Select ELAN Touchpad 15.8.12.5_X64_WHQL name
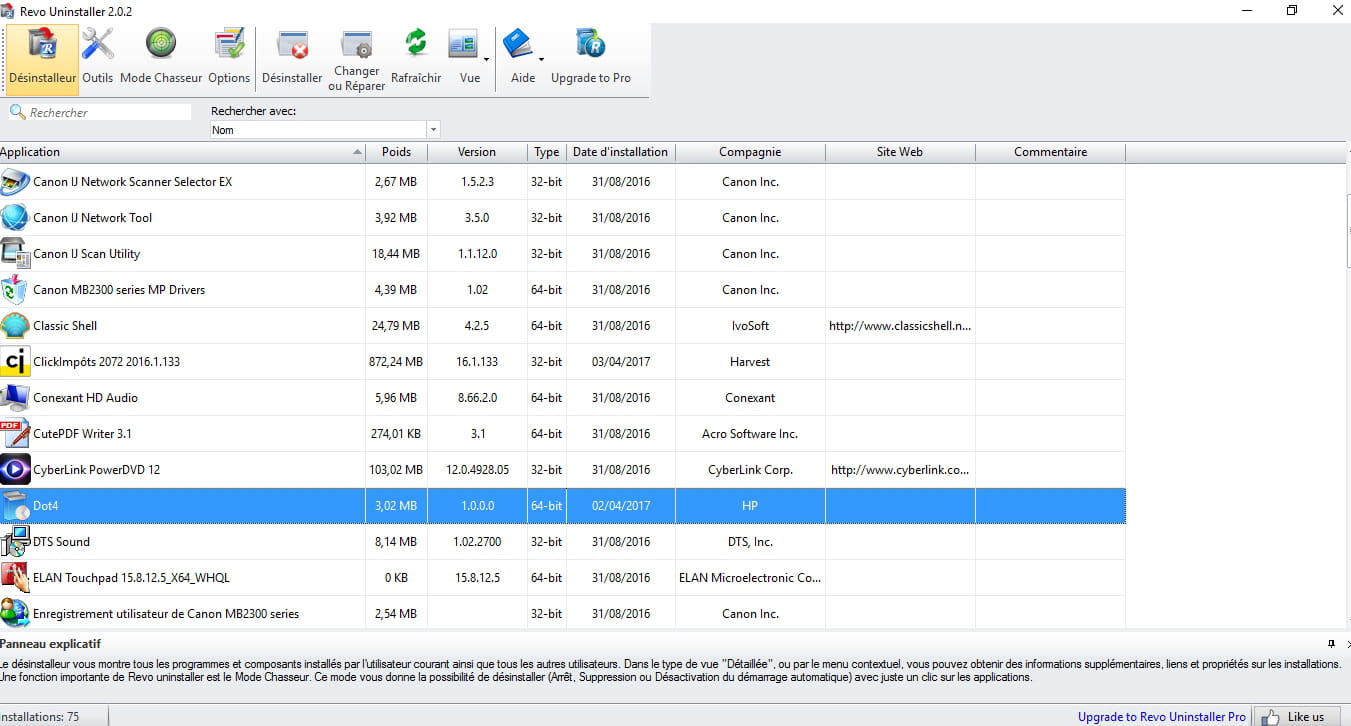The image size is (1351, 726). (132, 578)
